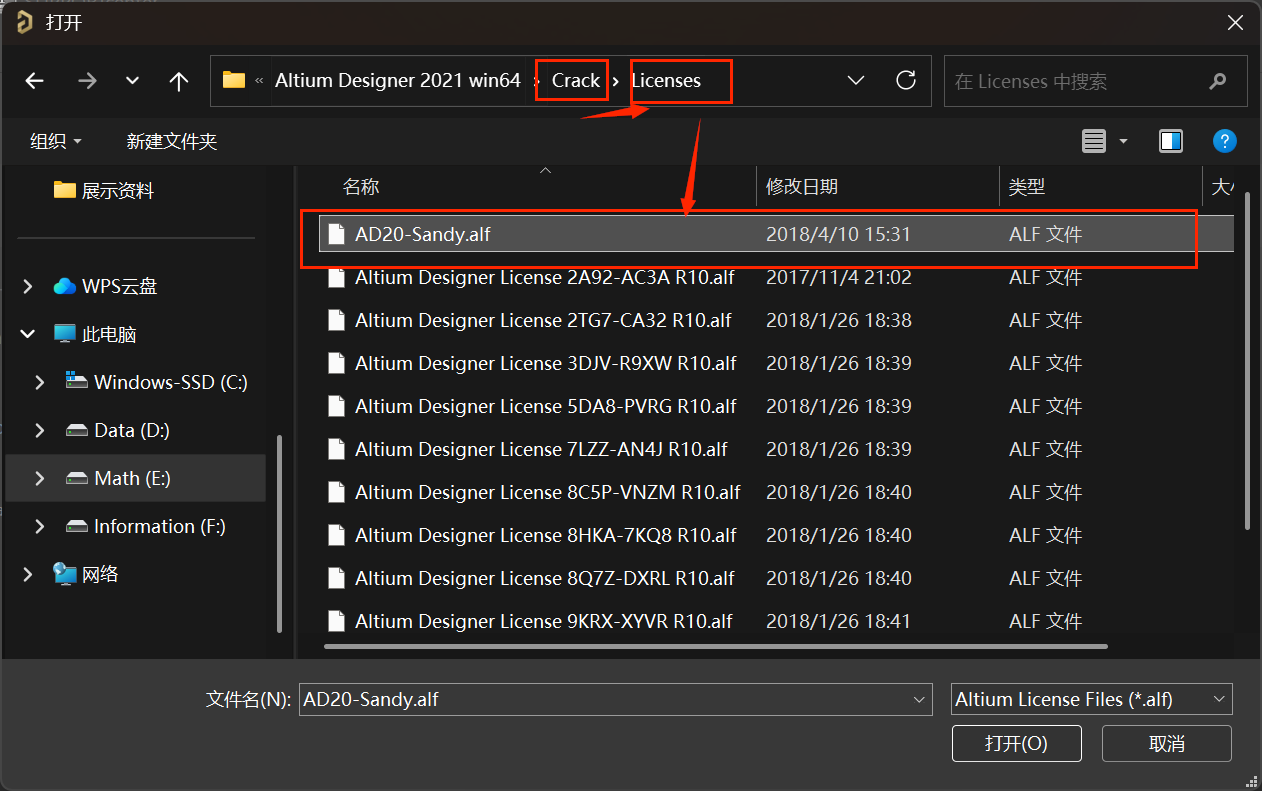Viewport: 1262px width, 791px height.
Task: Open the 组织 menu
Action: (56, 141)
